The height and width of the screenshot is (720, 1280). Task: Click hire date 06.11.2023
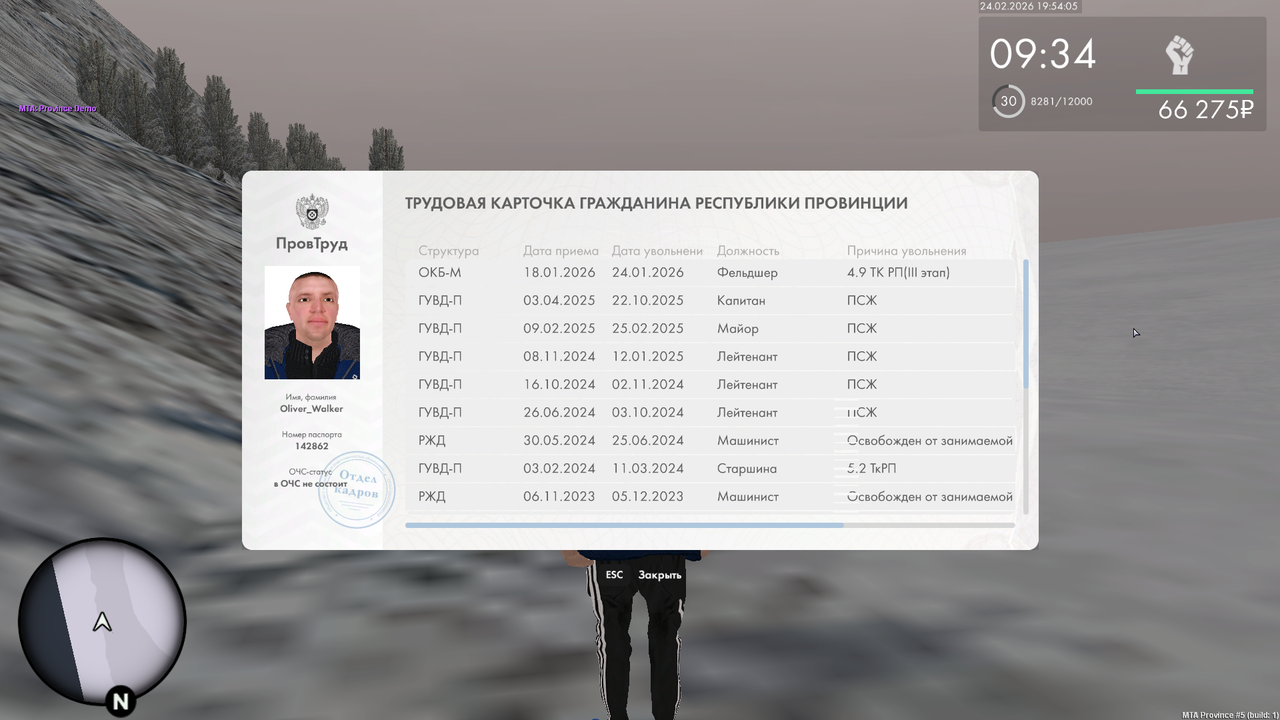[x=559, y=497]
